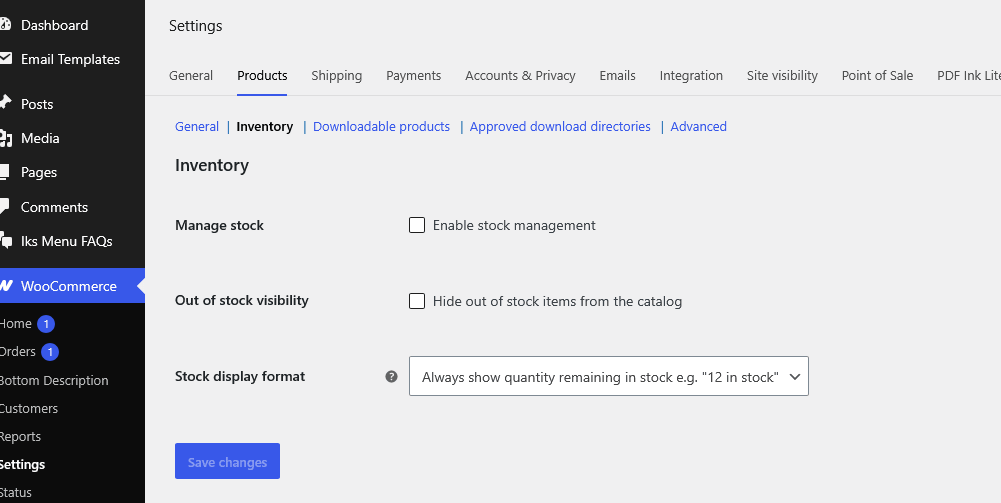1001x503 pixels.
Task: Select the Products tab
Action: 262,75
